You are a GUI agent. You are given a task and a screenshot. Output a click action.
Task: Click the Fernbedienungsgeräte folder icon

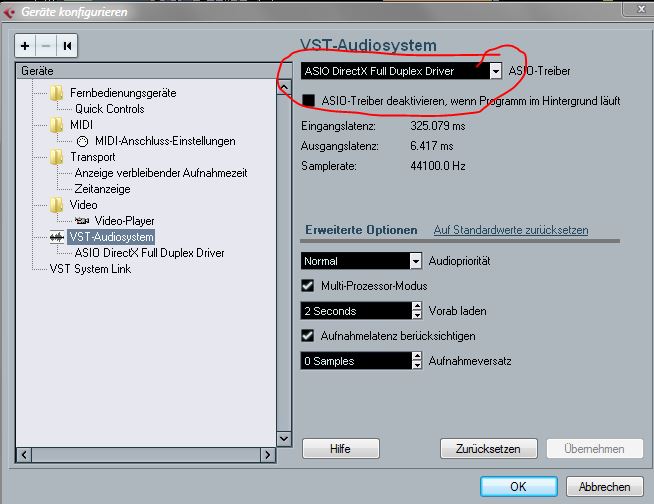pyautogui.click(x=57, y=93)
